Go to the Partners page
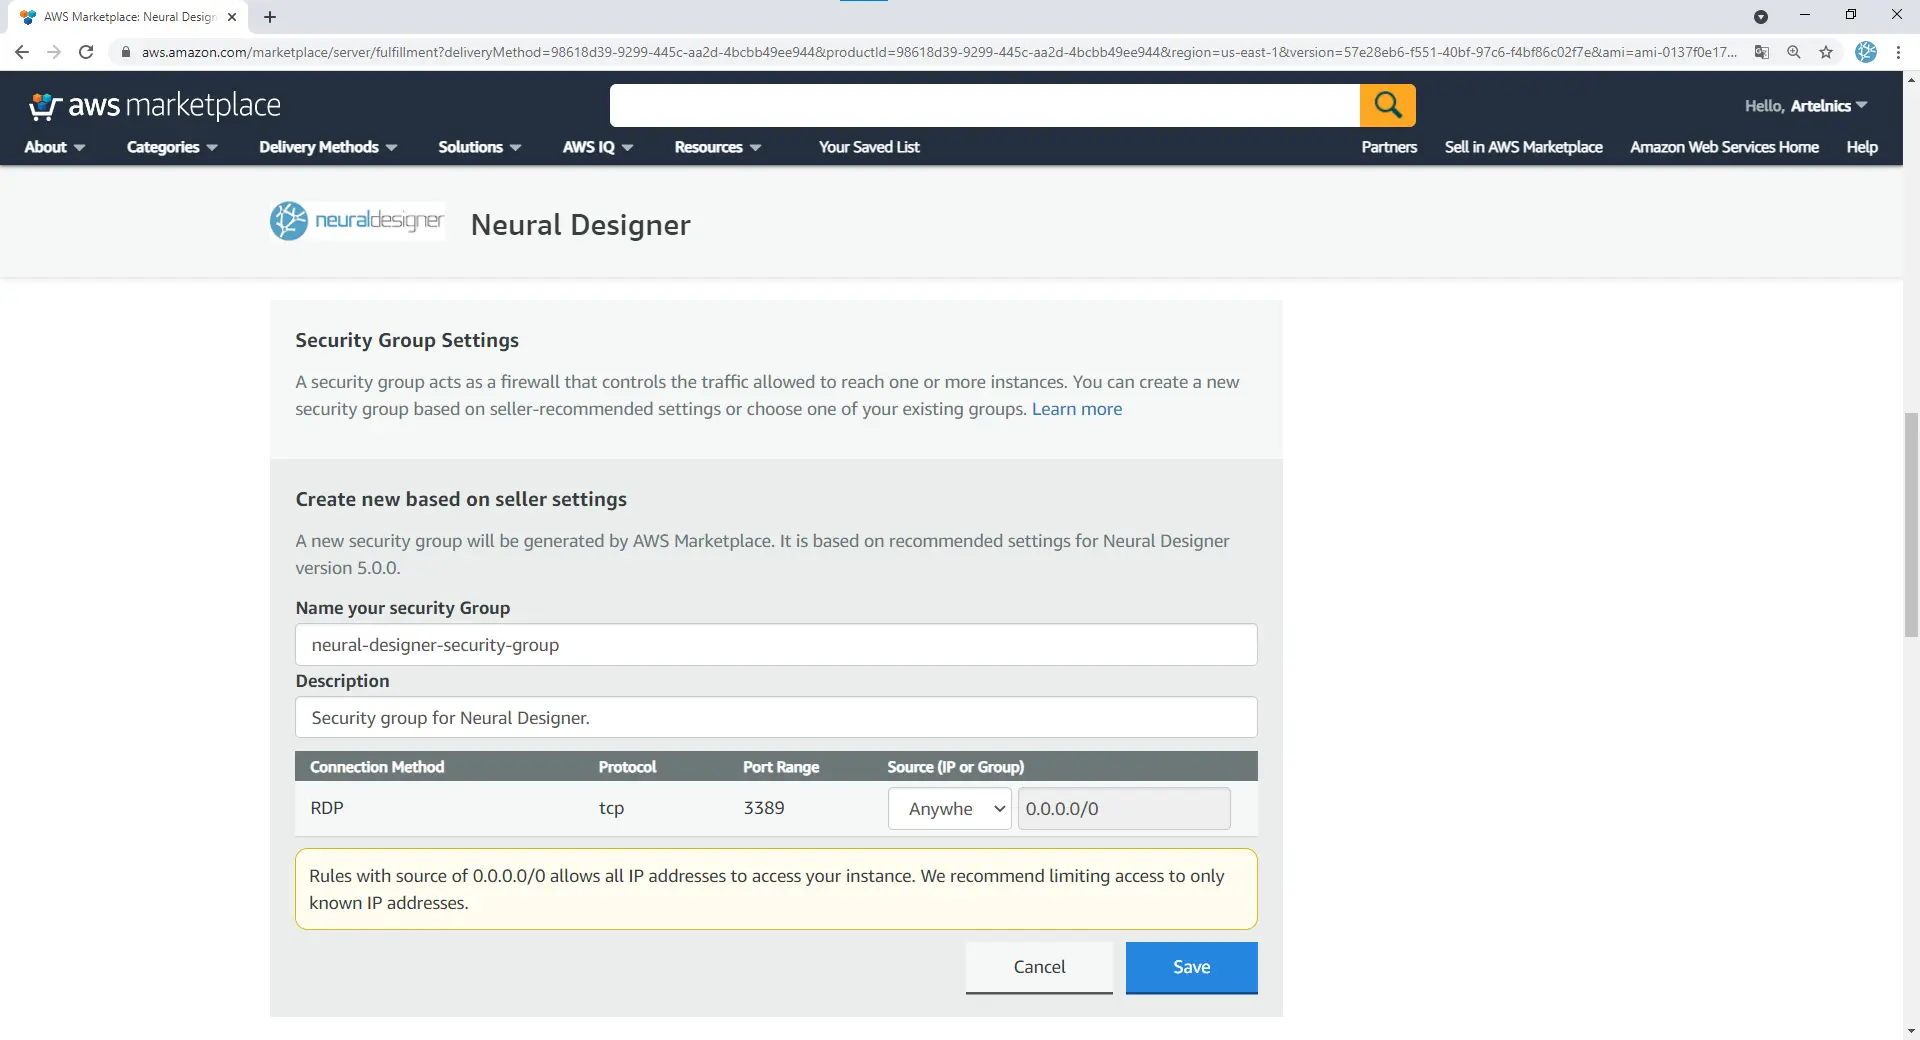1920x1040 pixels. tap(1388, 147)
